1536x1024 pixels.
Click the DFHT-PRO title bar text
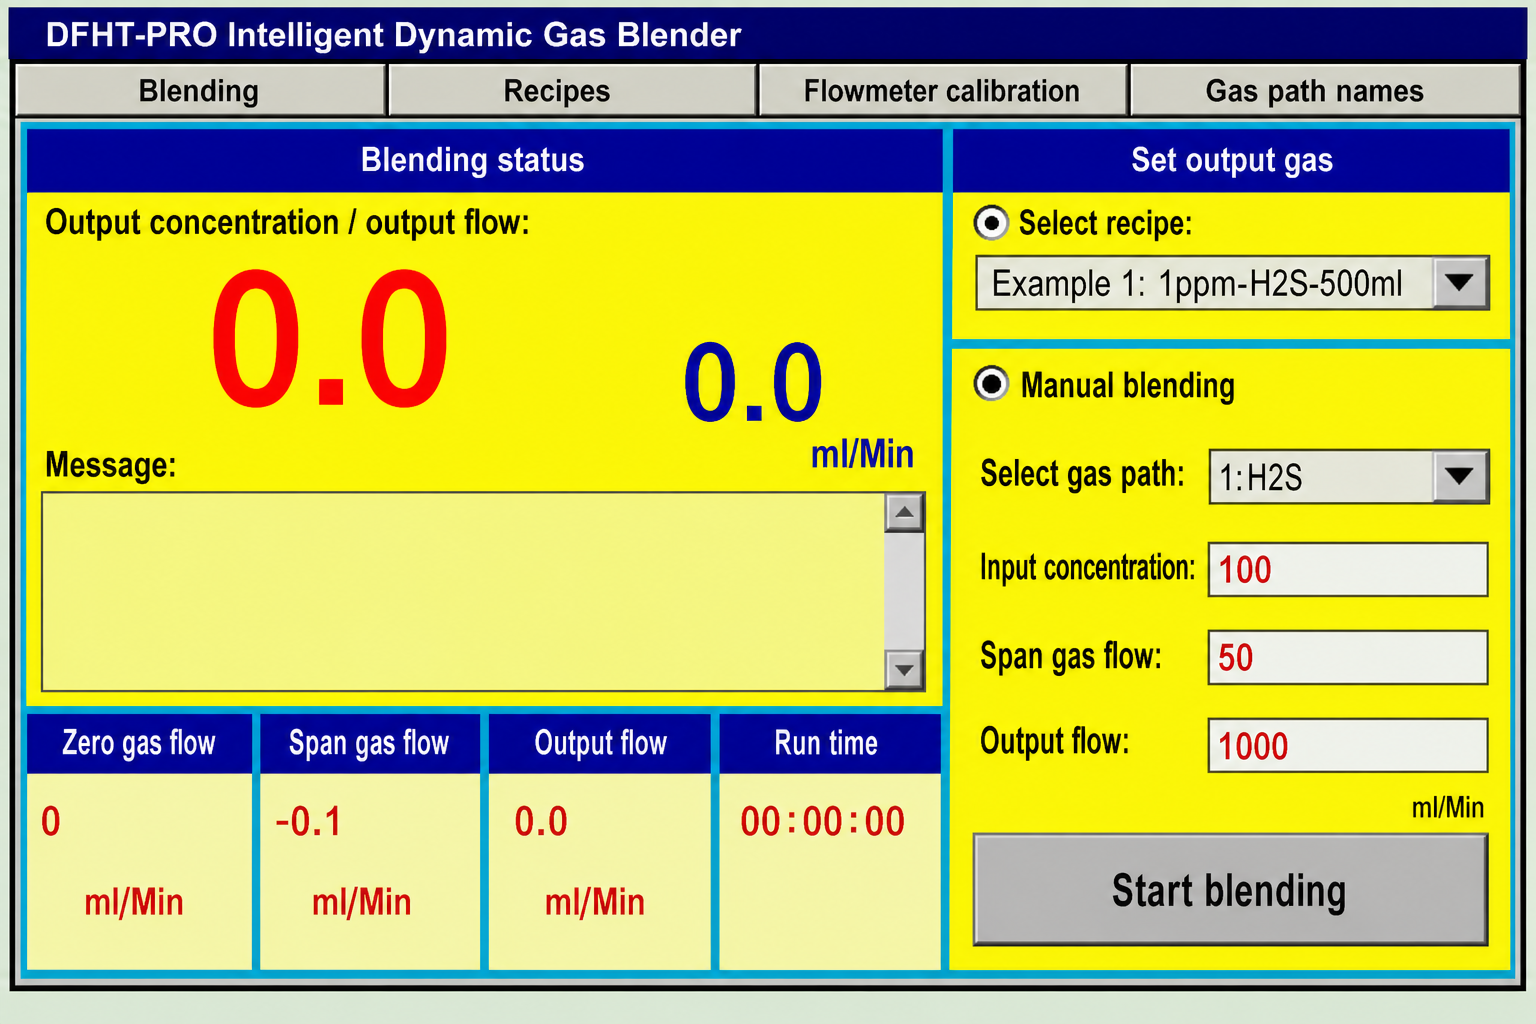(393, 35)
